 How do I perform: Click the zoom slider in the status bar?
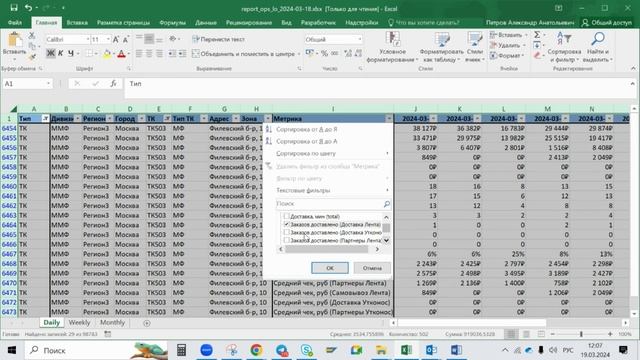[x=581, y=334]
